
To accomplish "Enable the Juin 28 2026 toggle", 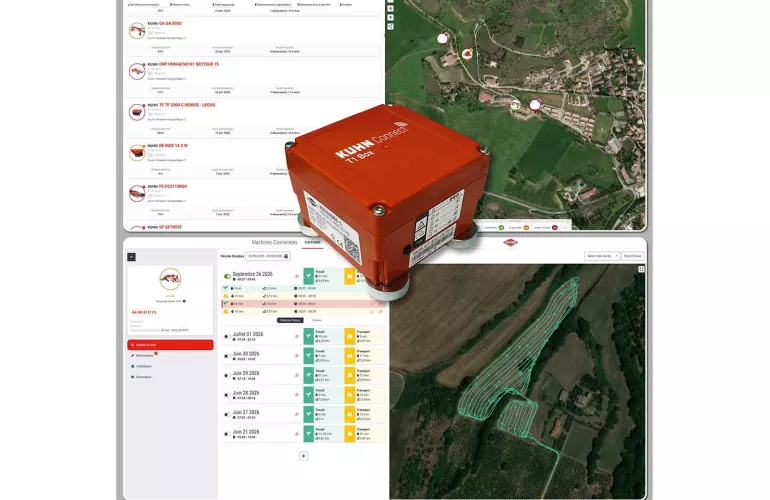I will click(227, 395).
